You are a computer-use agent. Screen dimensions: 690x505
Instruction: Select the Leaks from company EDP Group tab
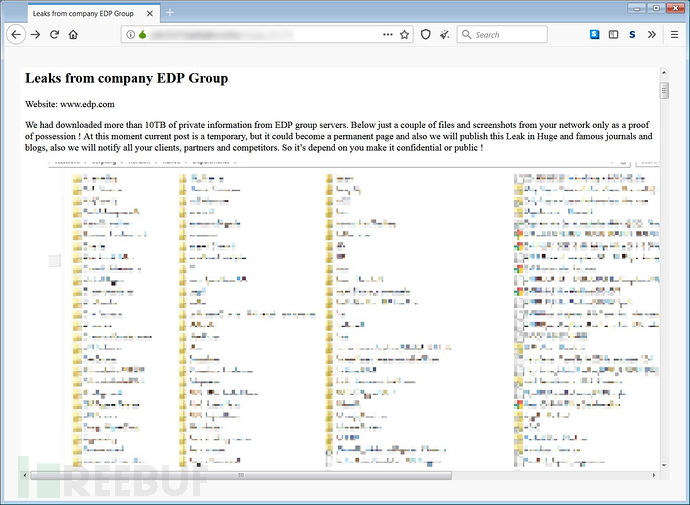(82, 13)
